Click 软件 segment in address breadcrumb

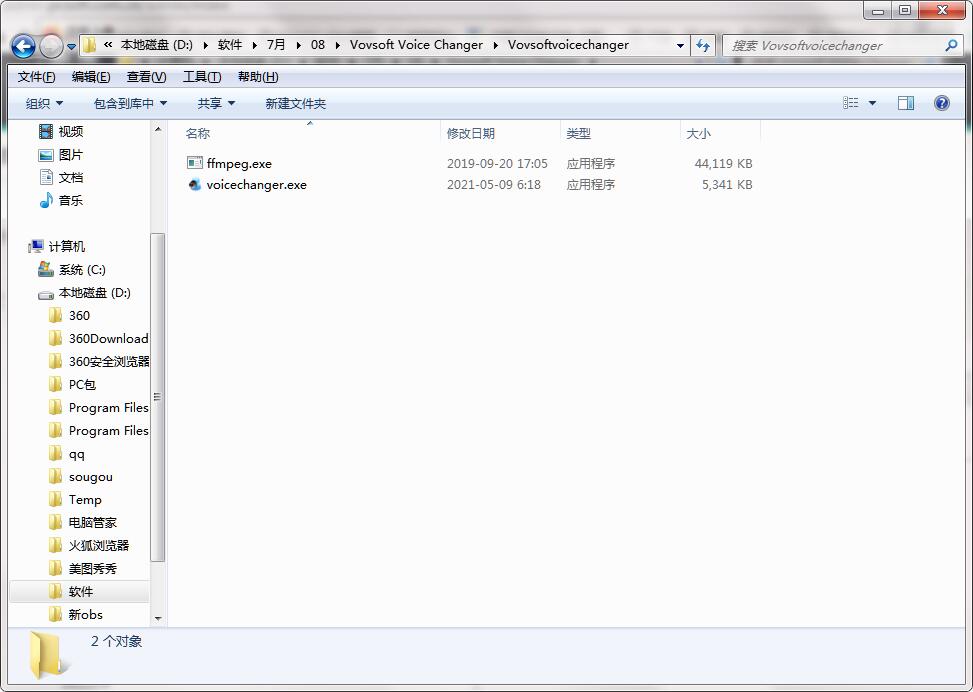click(230, 45)
